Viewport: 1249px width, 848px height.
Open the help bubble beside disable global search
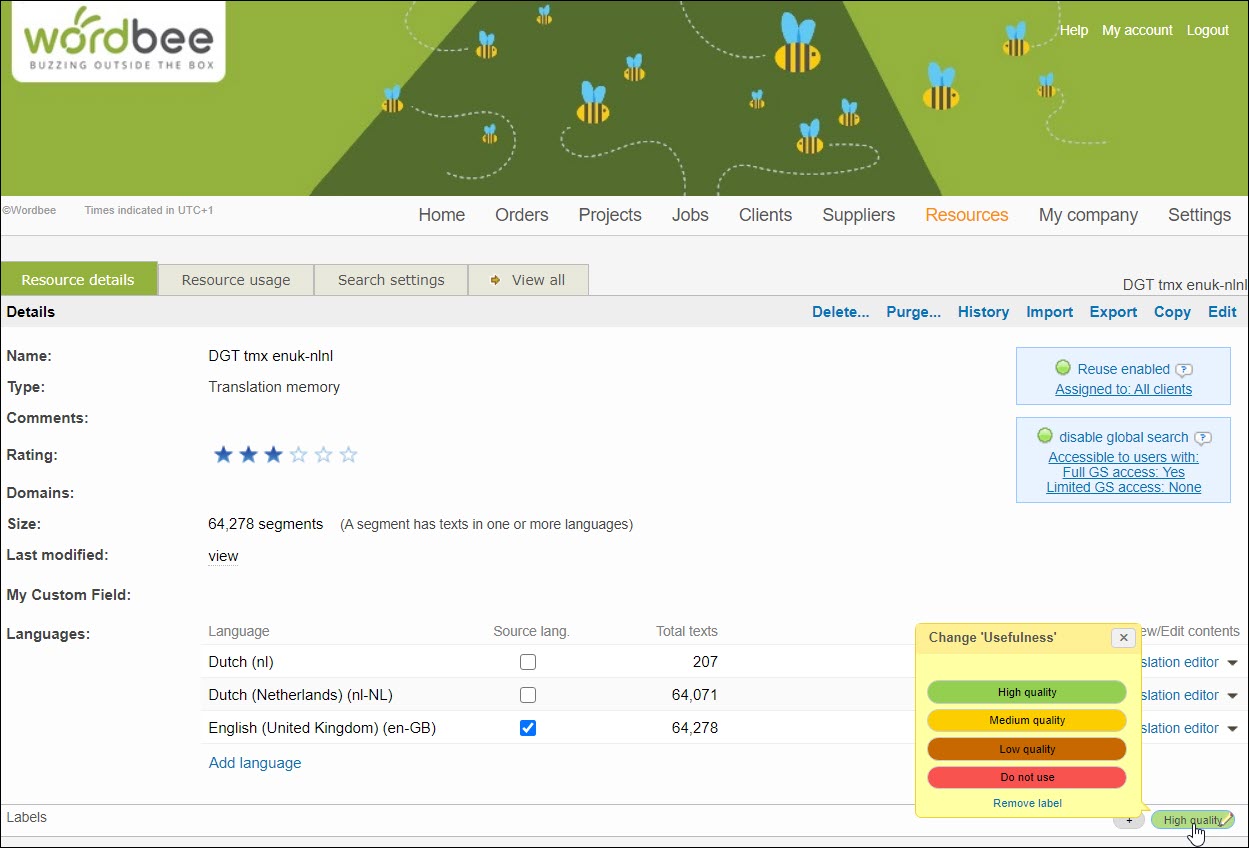1203,438
